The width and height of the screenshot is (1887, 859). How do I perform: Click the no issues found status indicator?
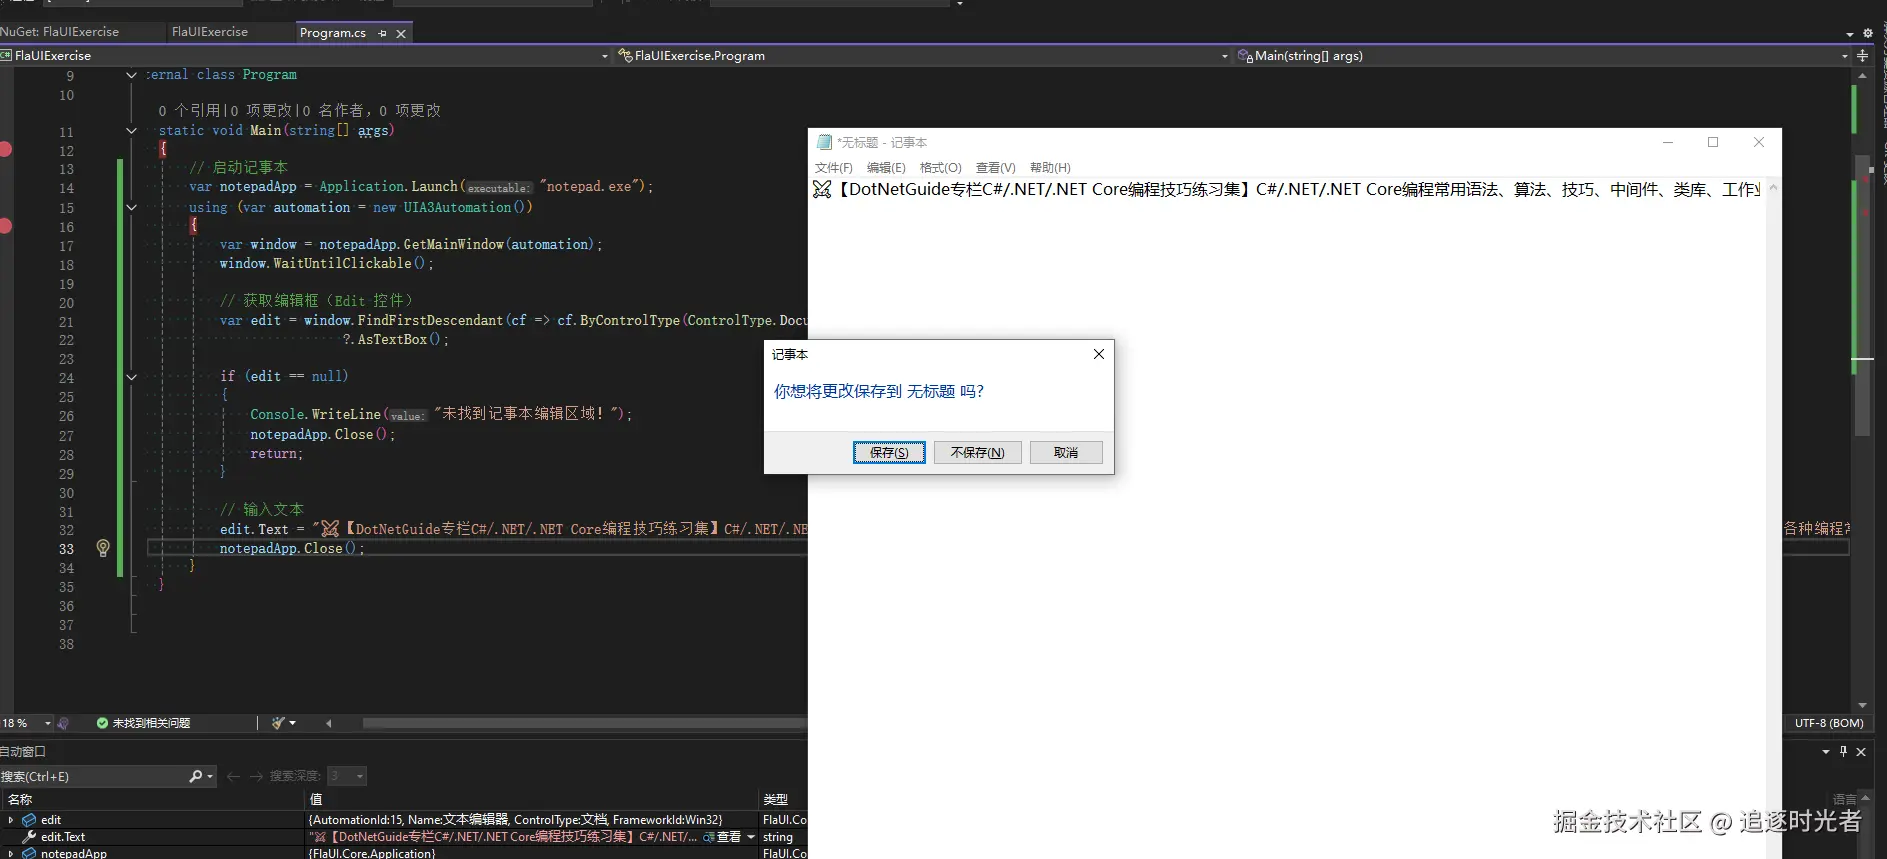(143, 723)
